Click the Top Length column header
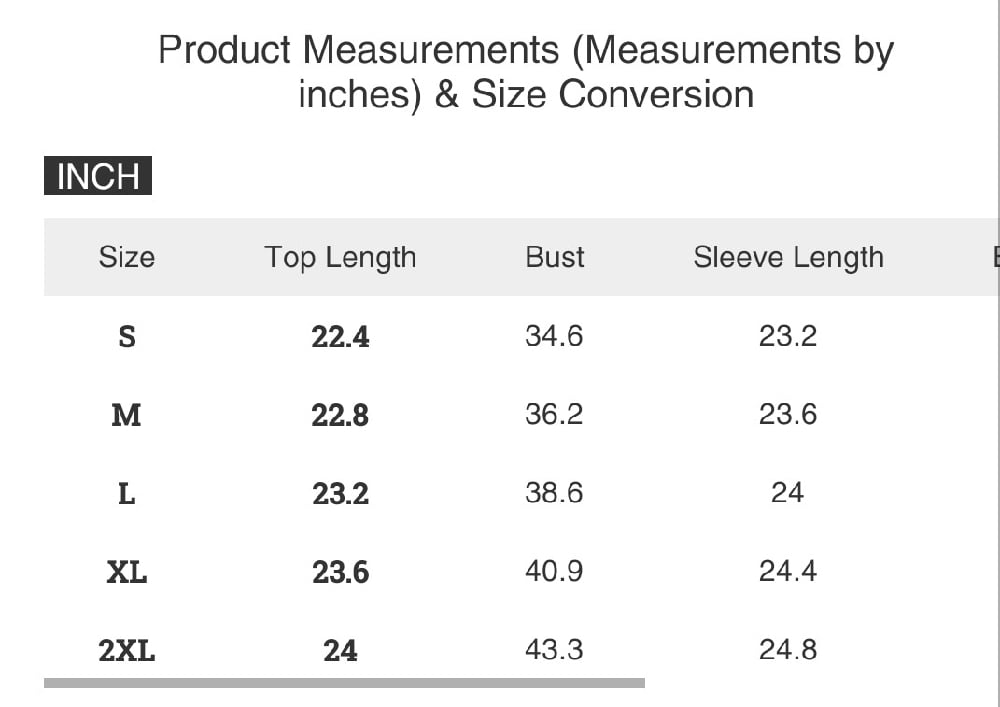Viewport: 1000px width, 707px height. [340, 257]
